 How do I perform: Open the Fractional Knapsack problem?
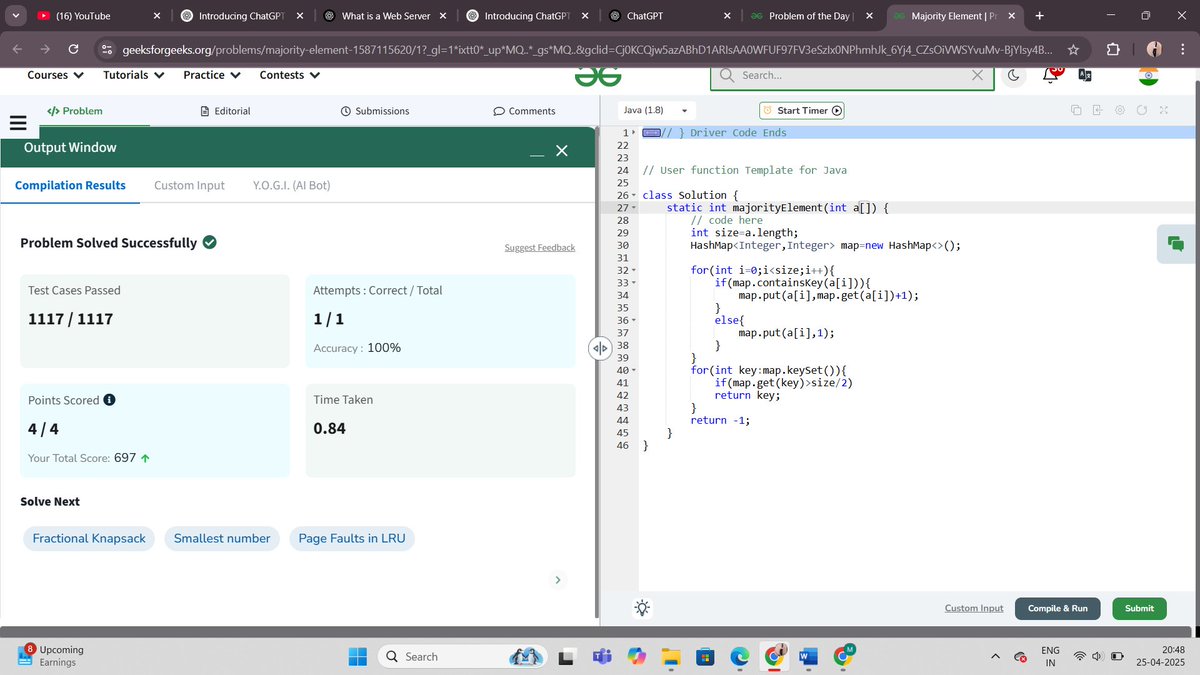coord(89,538)
